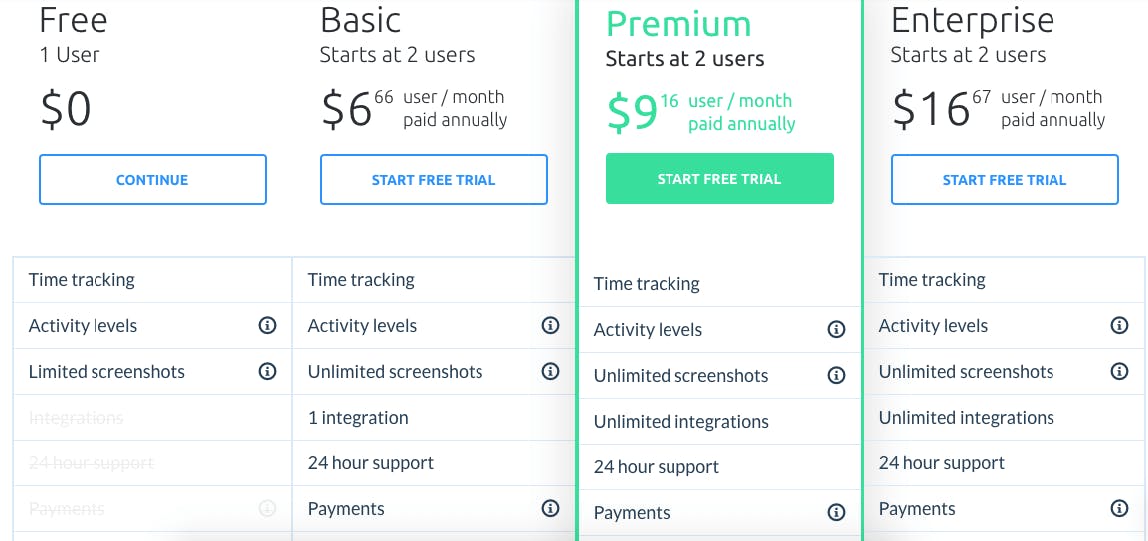Open info icon for Basic plan Activity levels

(550, 325)
